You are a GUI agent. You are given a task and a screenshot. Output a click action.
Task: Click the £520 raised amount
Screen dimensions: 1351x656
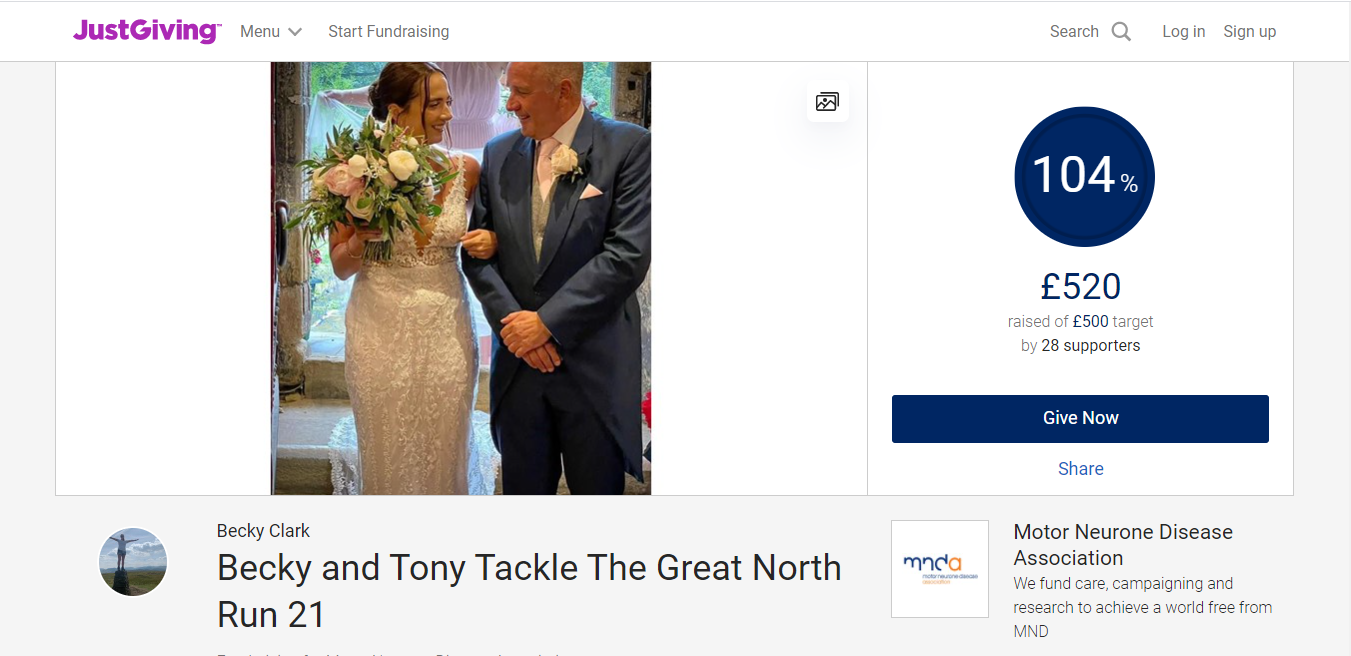click(x=1080, y=287)
